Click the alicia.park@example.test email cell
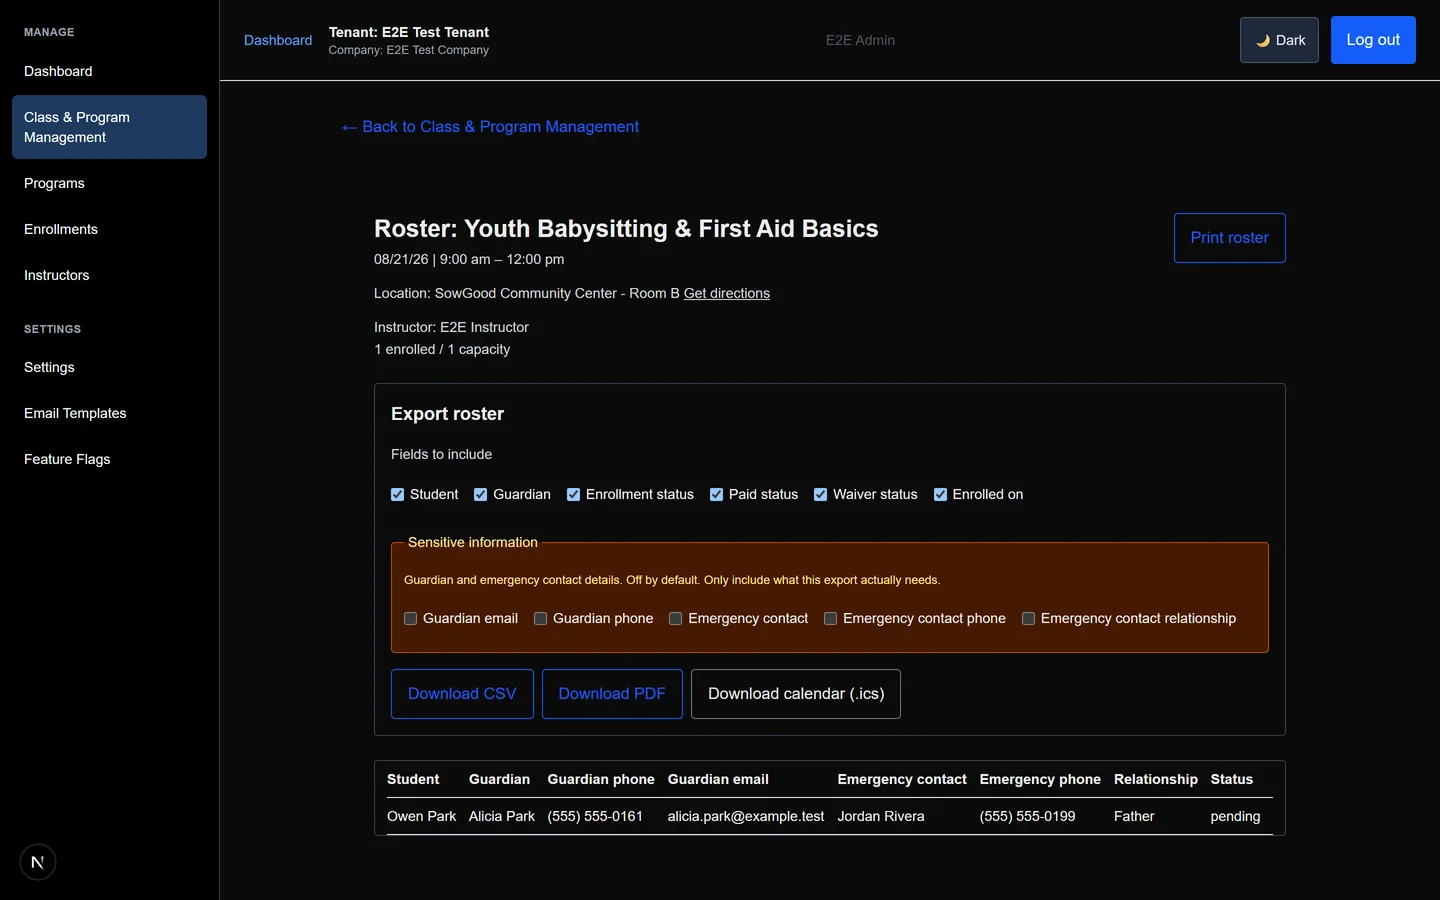 coord(746,816)
